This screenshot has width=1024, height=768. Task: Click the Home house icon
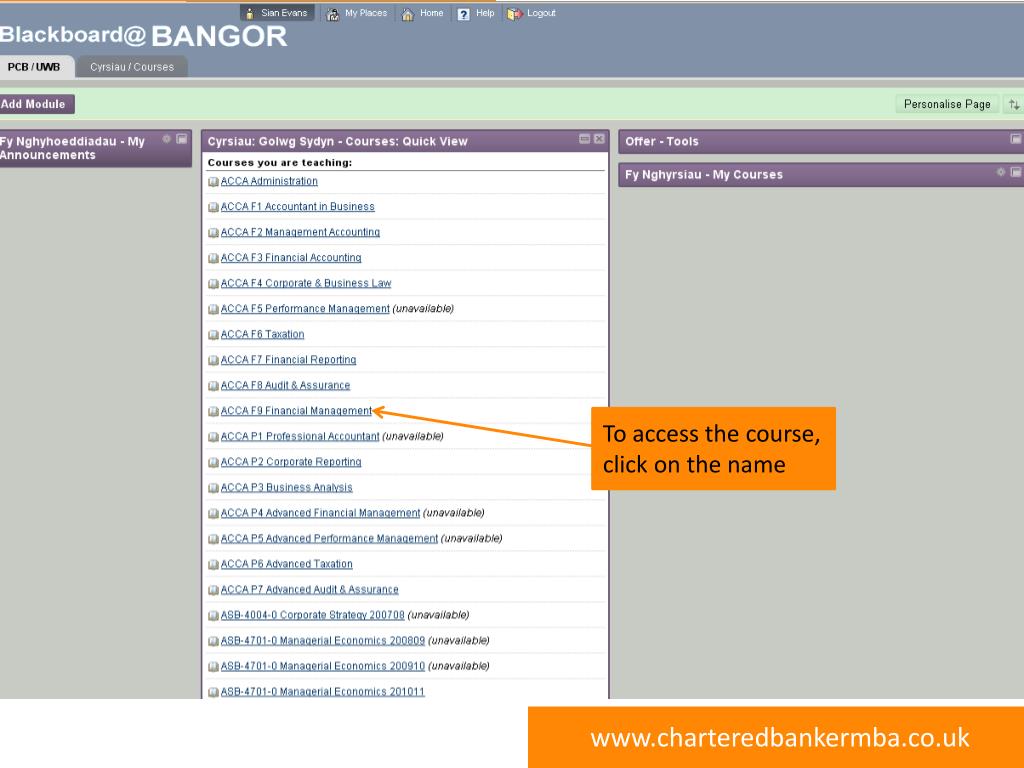click(408, 14)
